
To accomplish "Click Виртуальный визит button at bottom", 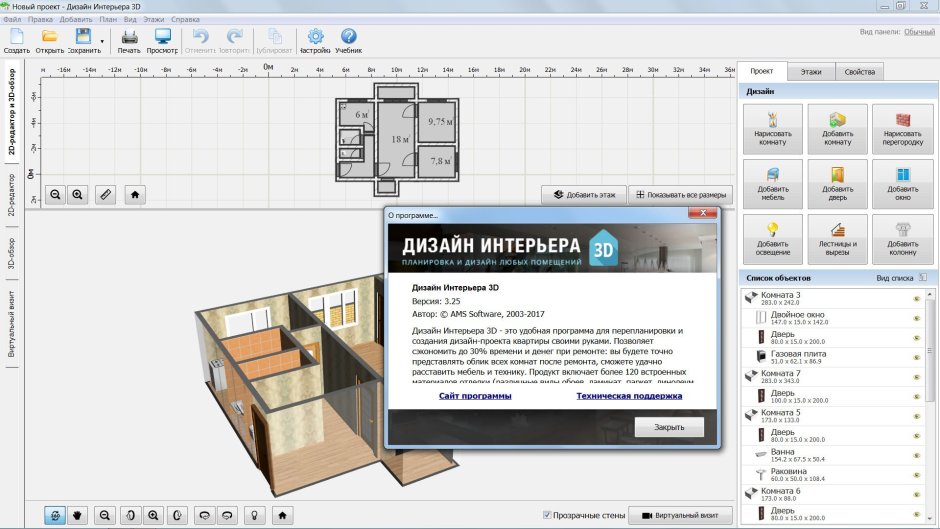I will [x=680, y=515].
